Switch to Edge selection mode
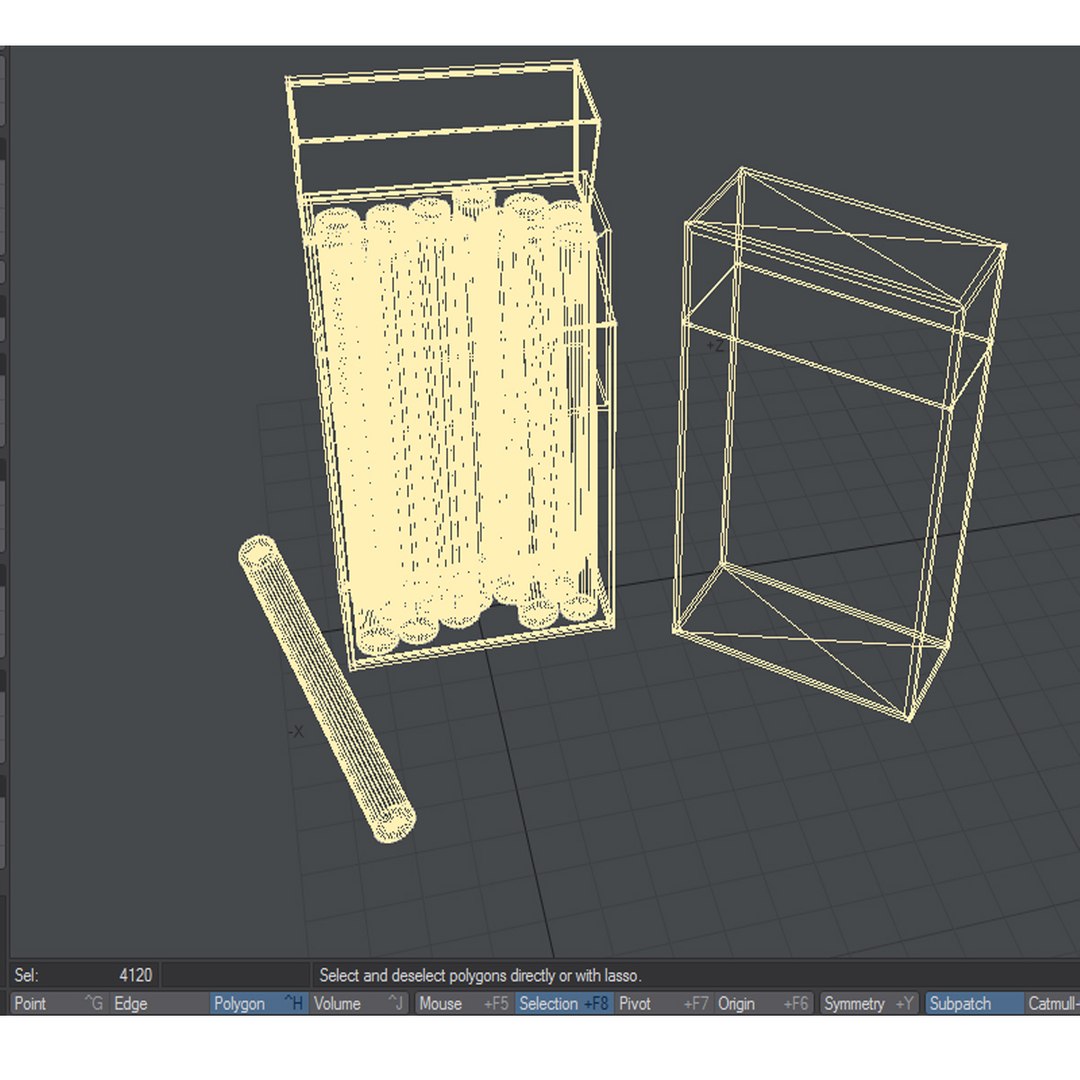 coord(159,1003)
